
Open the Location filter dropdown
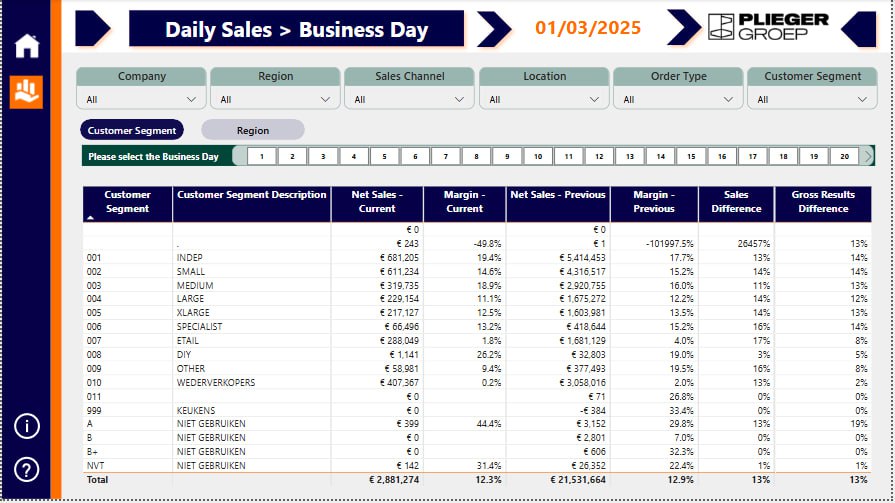(x=543, y=99)
